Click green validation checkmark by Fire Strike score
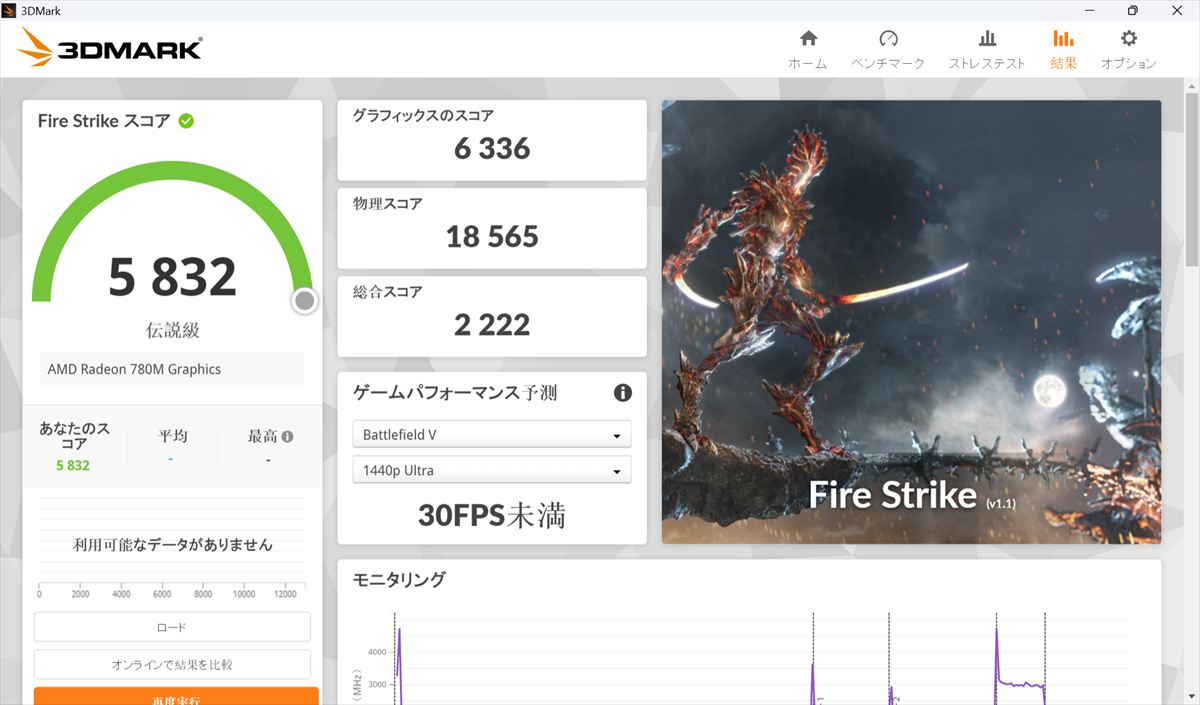This screenshot has width=1200, height=705. tap(186, 121)
